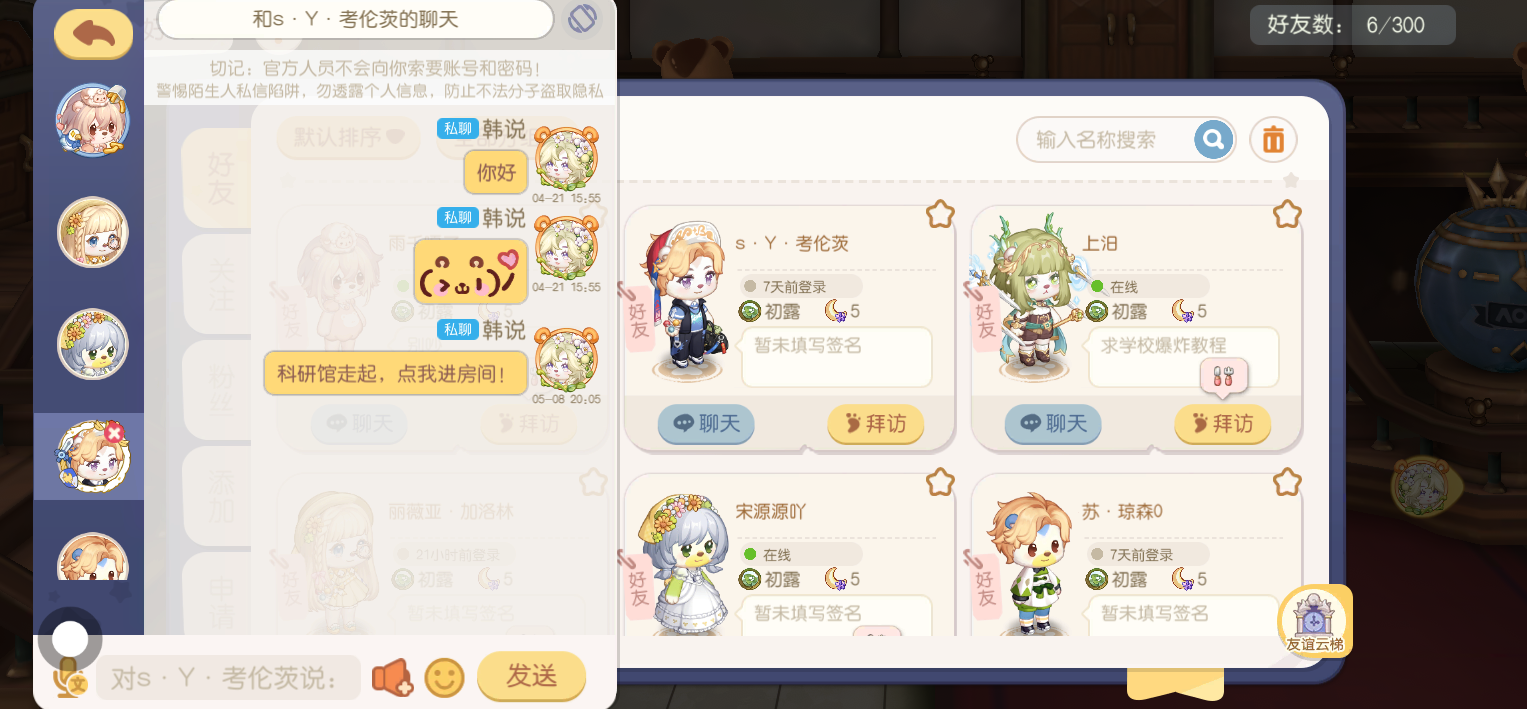
Task: Toggle star favorite on 宋源源吖 card
Action: (940, 482)
